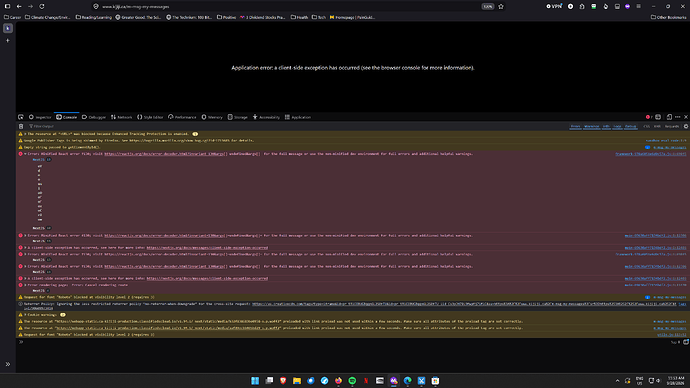Open the Windows Start menu
The width and height of the screenshot is (690, 388).
coord(255,381)
